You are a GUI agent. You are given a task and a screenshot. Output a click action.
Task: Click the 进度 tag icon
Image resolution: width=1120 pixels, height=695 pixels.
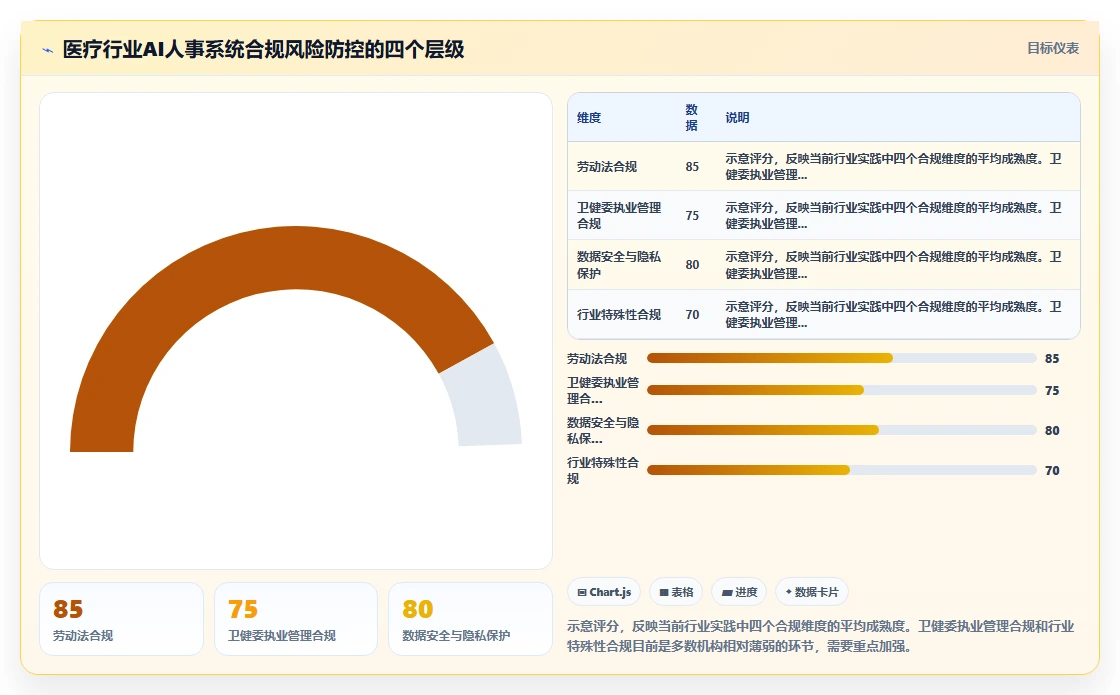coord(727,592)
